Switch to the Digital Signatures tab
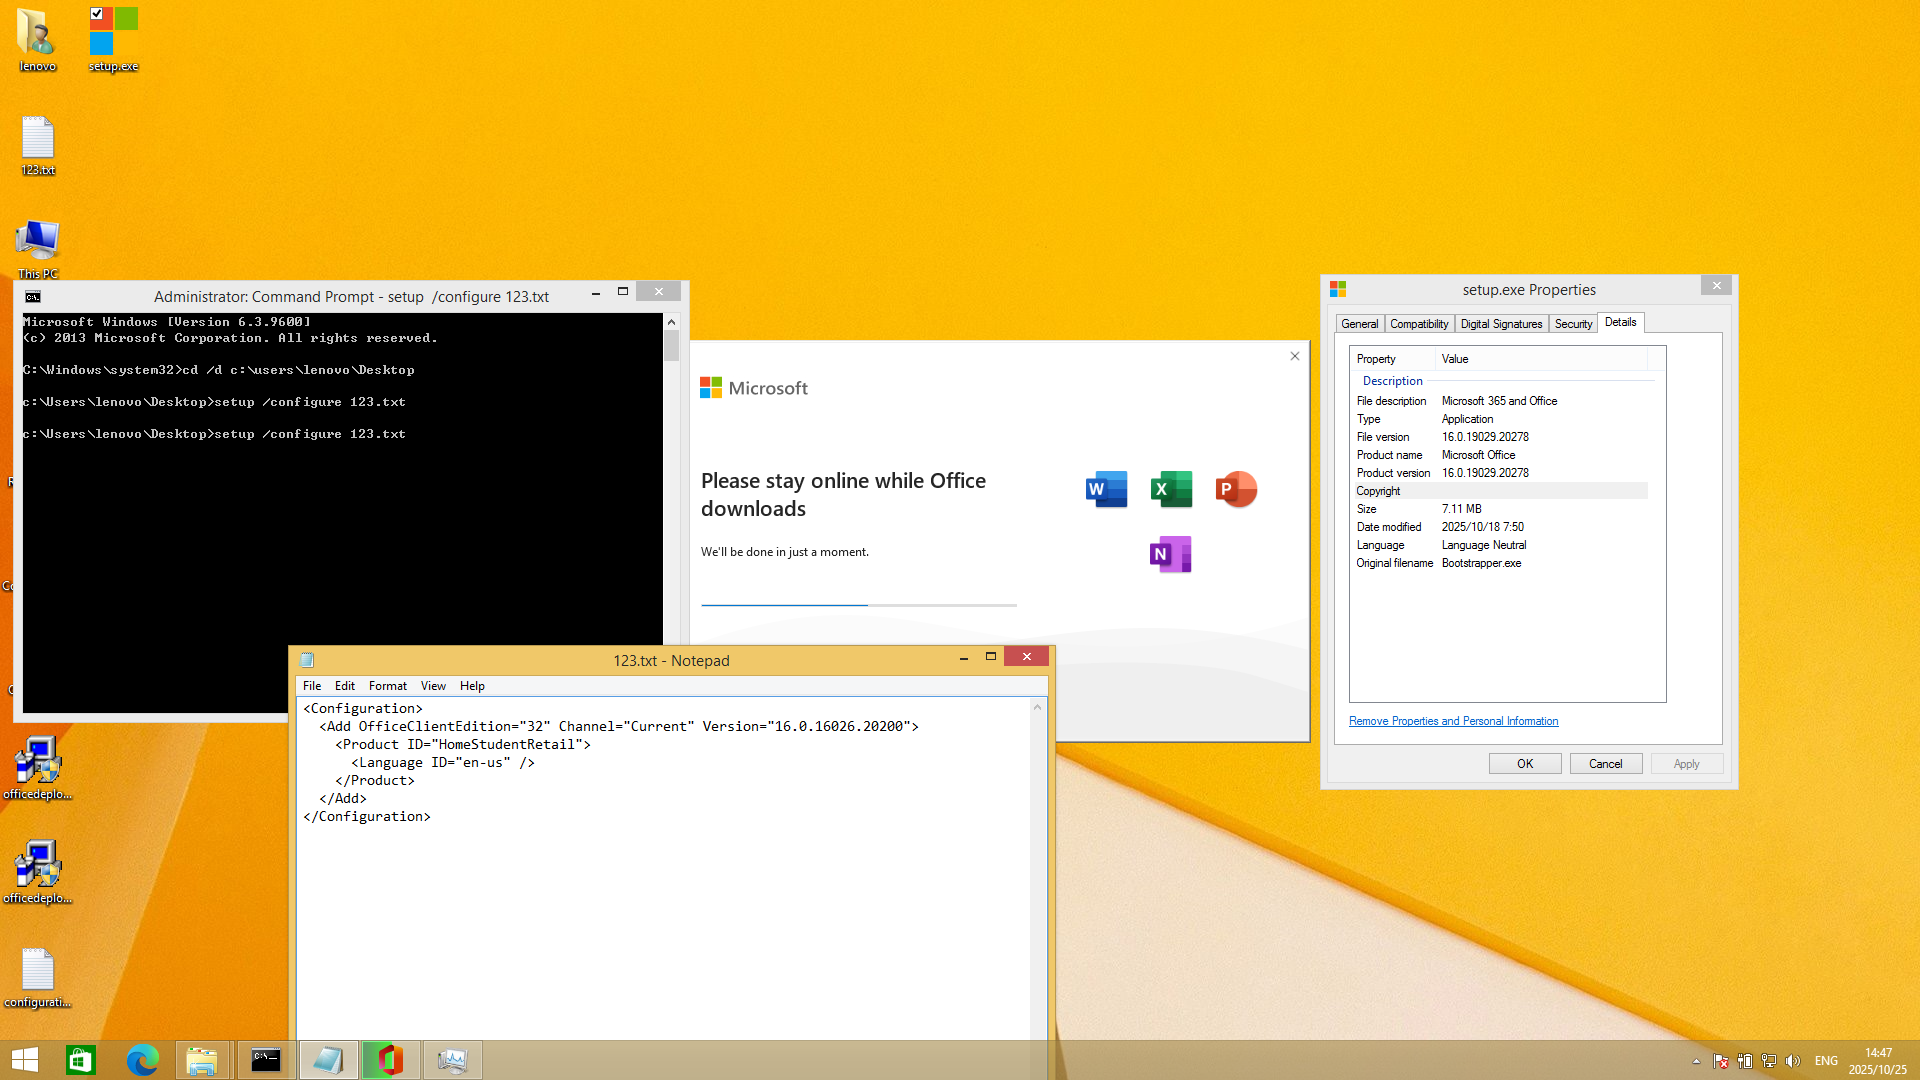Image resolution: width=1920 pixels, height=1080 pixels. 1501,324
